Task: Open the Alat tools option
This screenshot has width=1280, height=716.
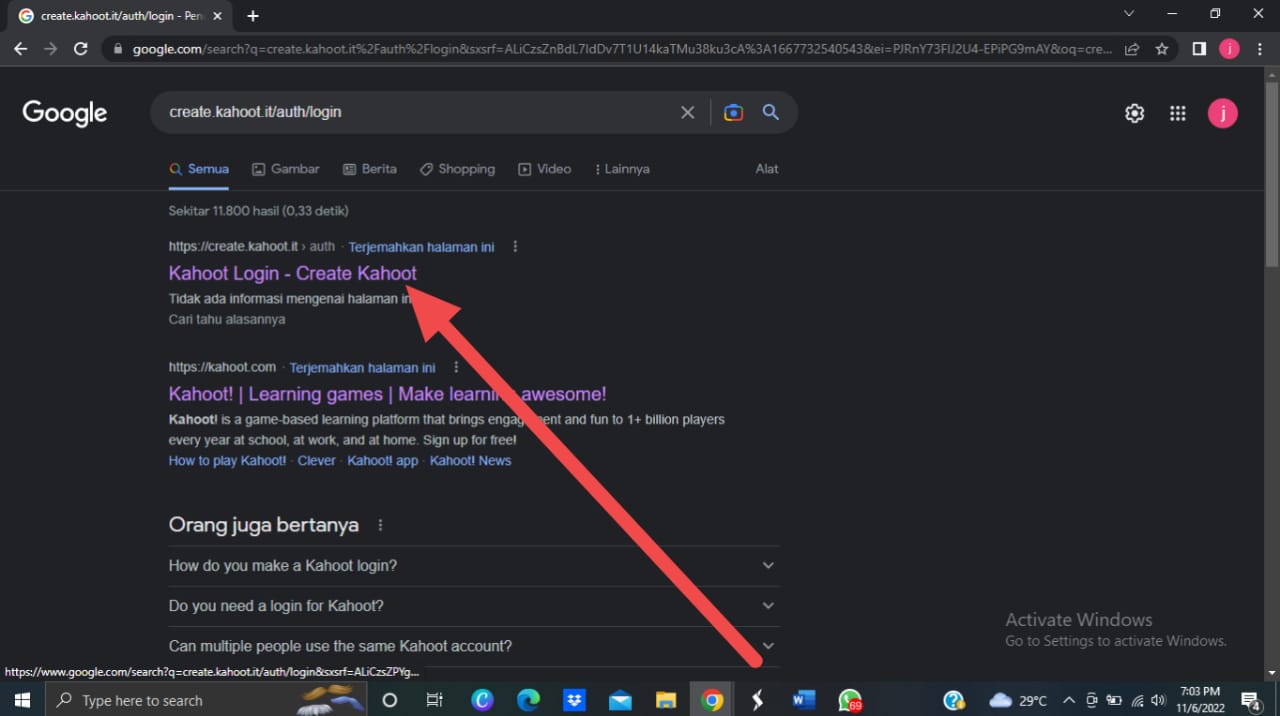Action: click(x=767, y=169)
